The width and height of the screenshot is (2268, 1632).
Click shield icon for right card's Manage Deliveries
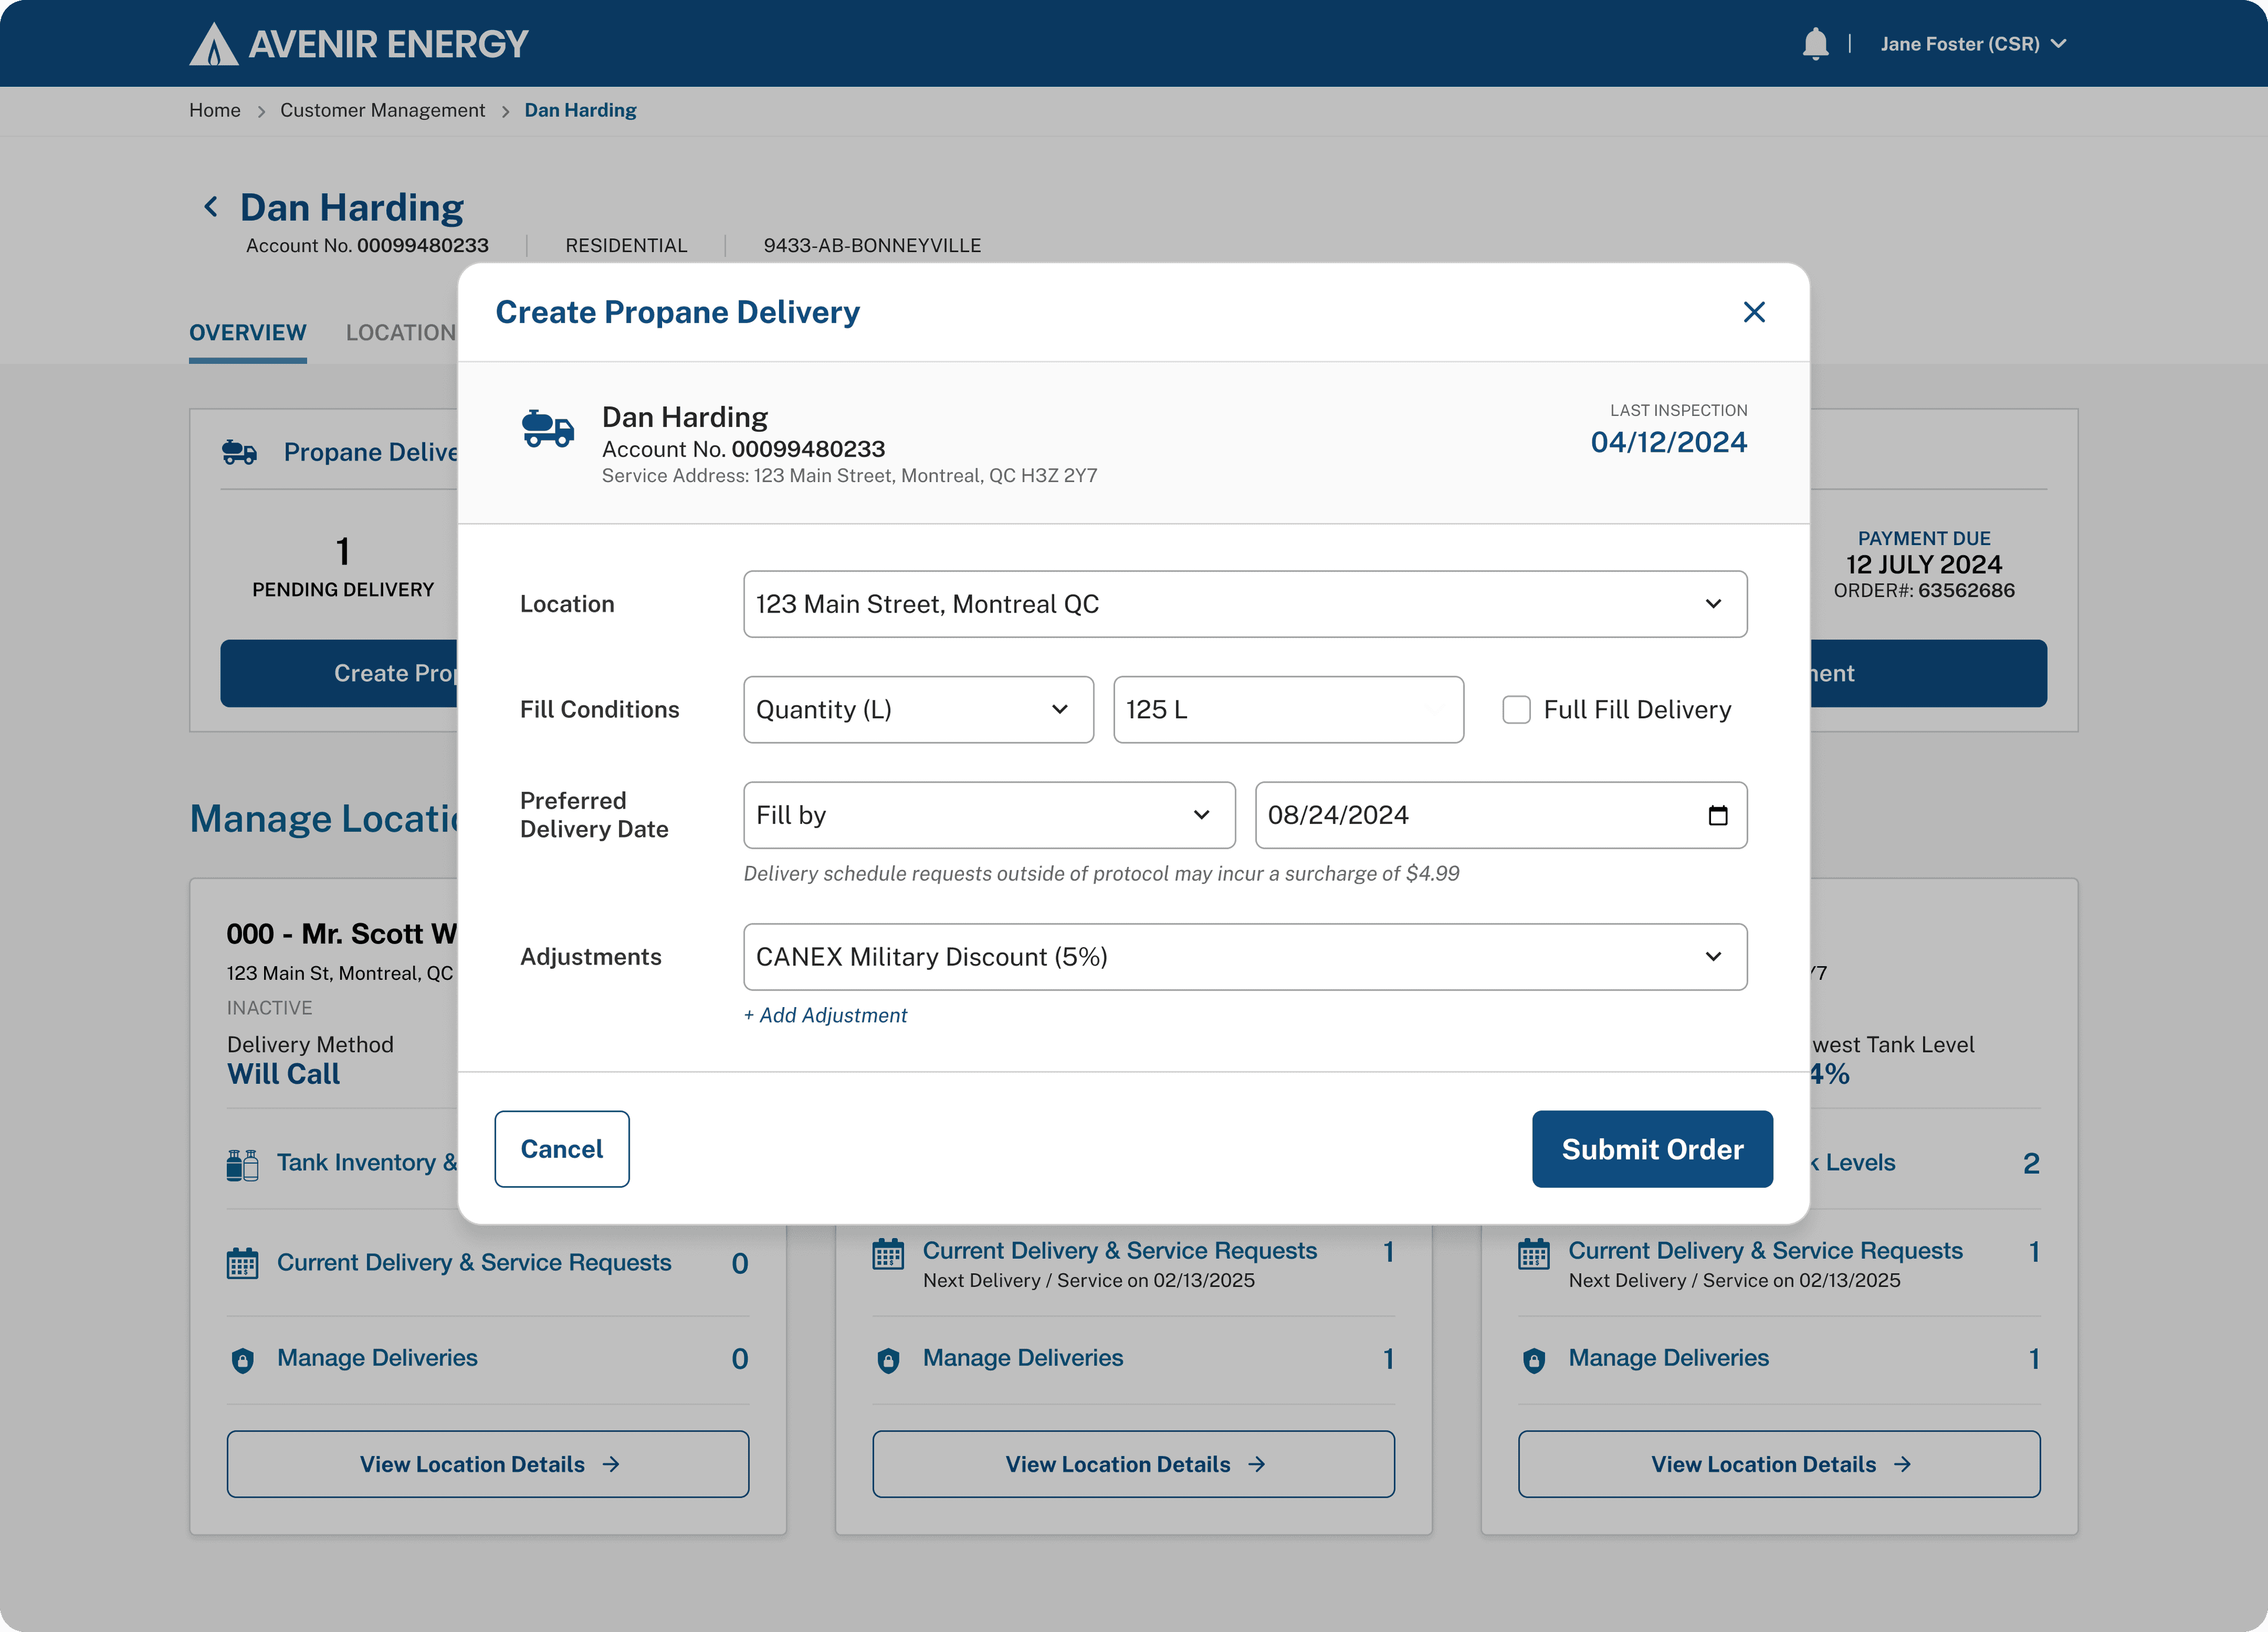point(1533,1360)
